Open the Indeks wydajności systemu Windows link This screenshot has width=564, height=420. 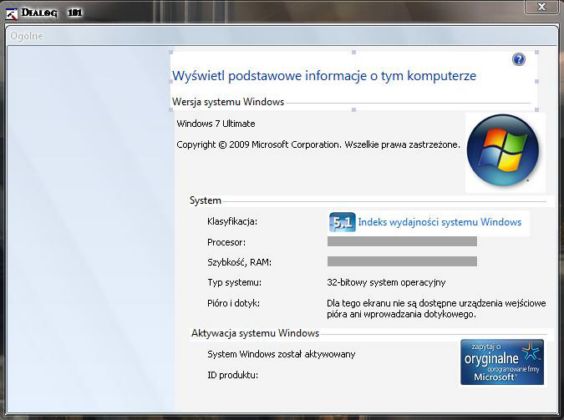(x=440, y=222)
